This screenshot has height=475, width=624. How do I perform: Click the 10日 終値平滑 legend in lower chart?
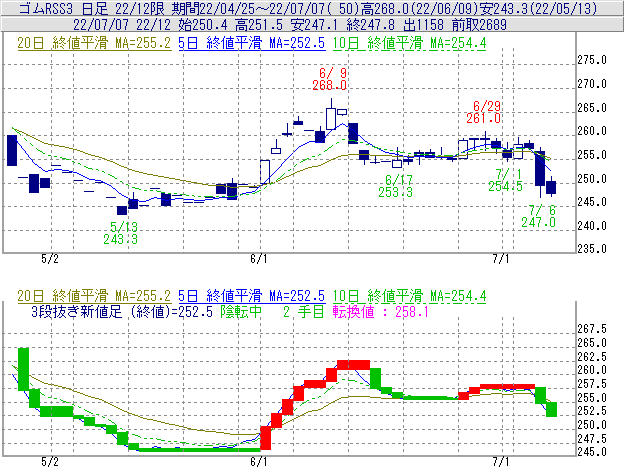click(x=409, y=296)
